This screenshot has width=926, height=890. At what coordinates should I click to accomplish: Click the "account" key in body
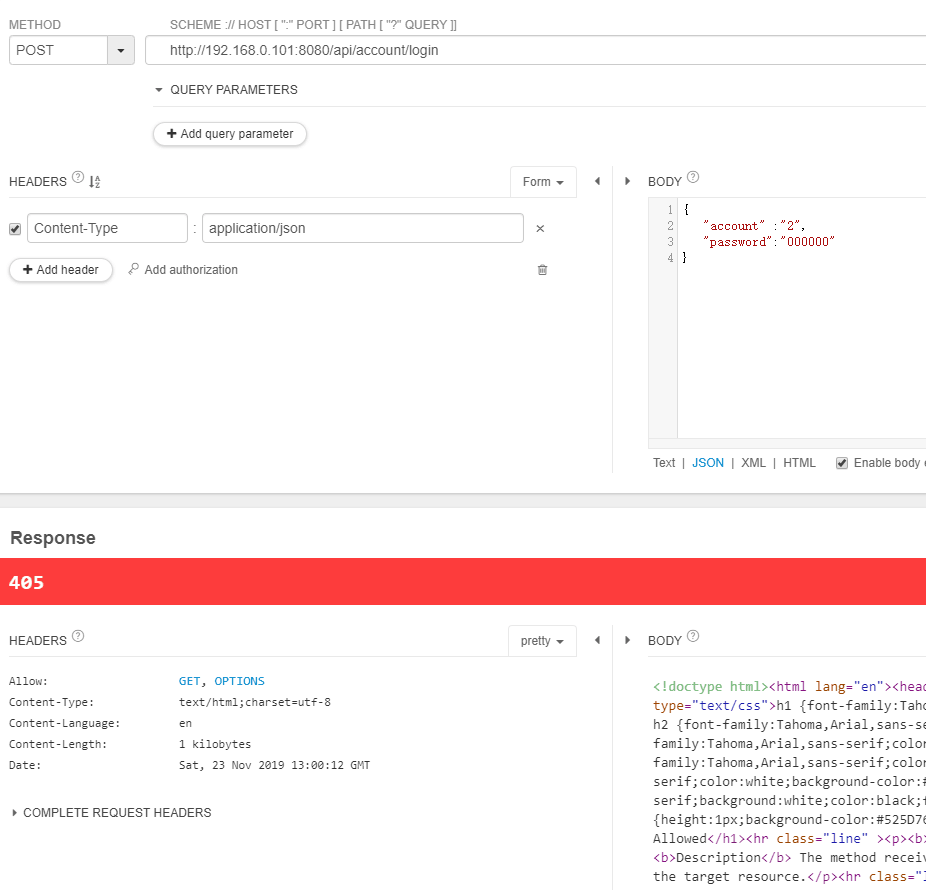tap(733, 226)
